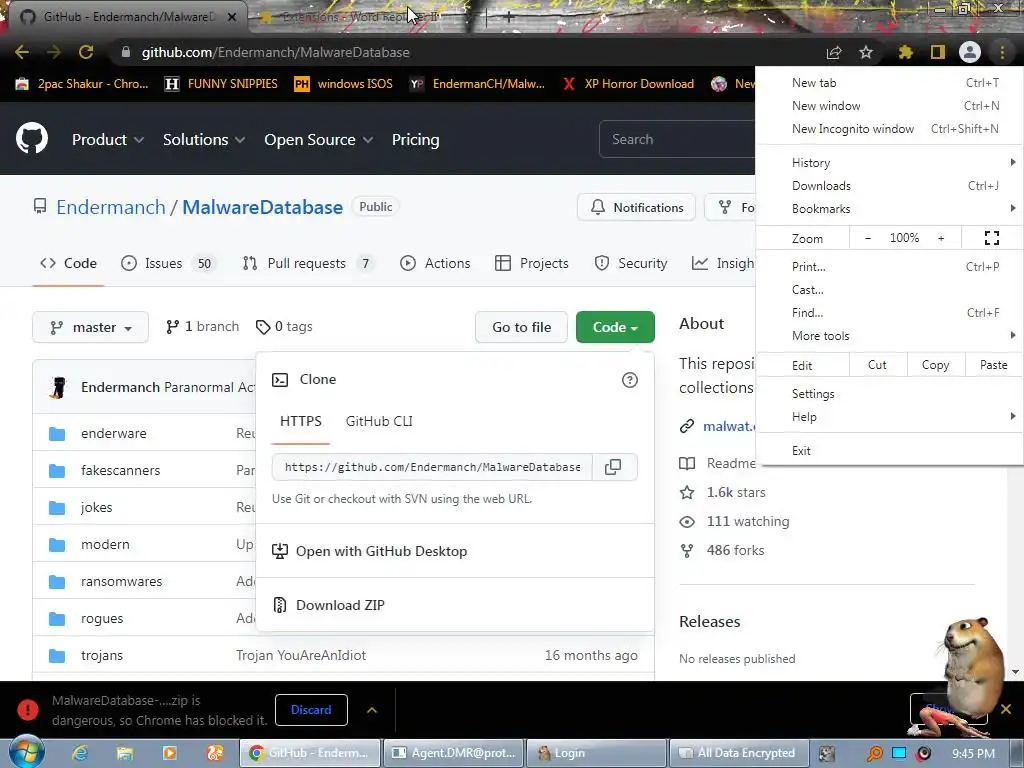Open the trojans folder

point(102,656)
